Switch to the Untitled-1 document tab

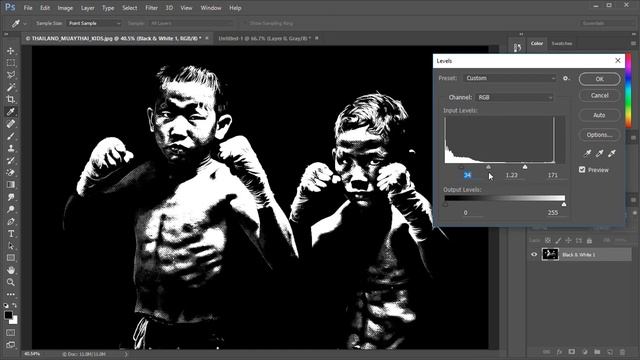click(x=264, y=38)
